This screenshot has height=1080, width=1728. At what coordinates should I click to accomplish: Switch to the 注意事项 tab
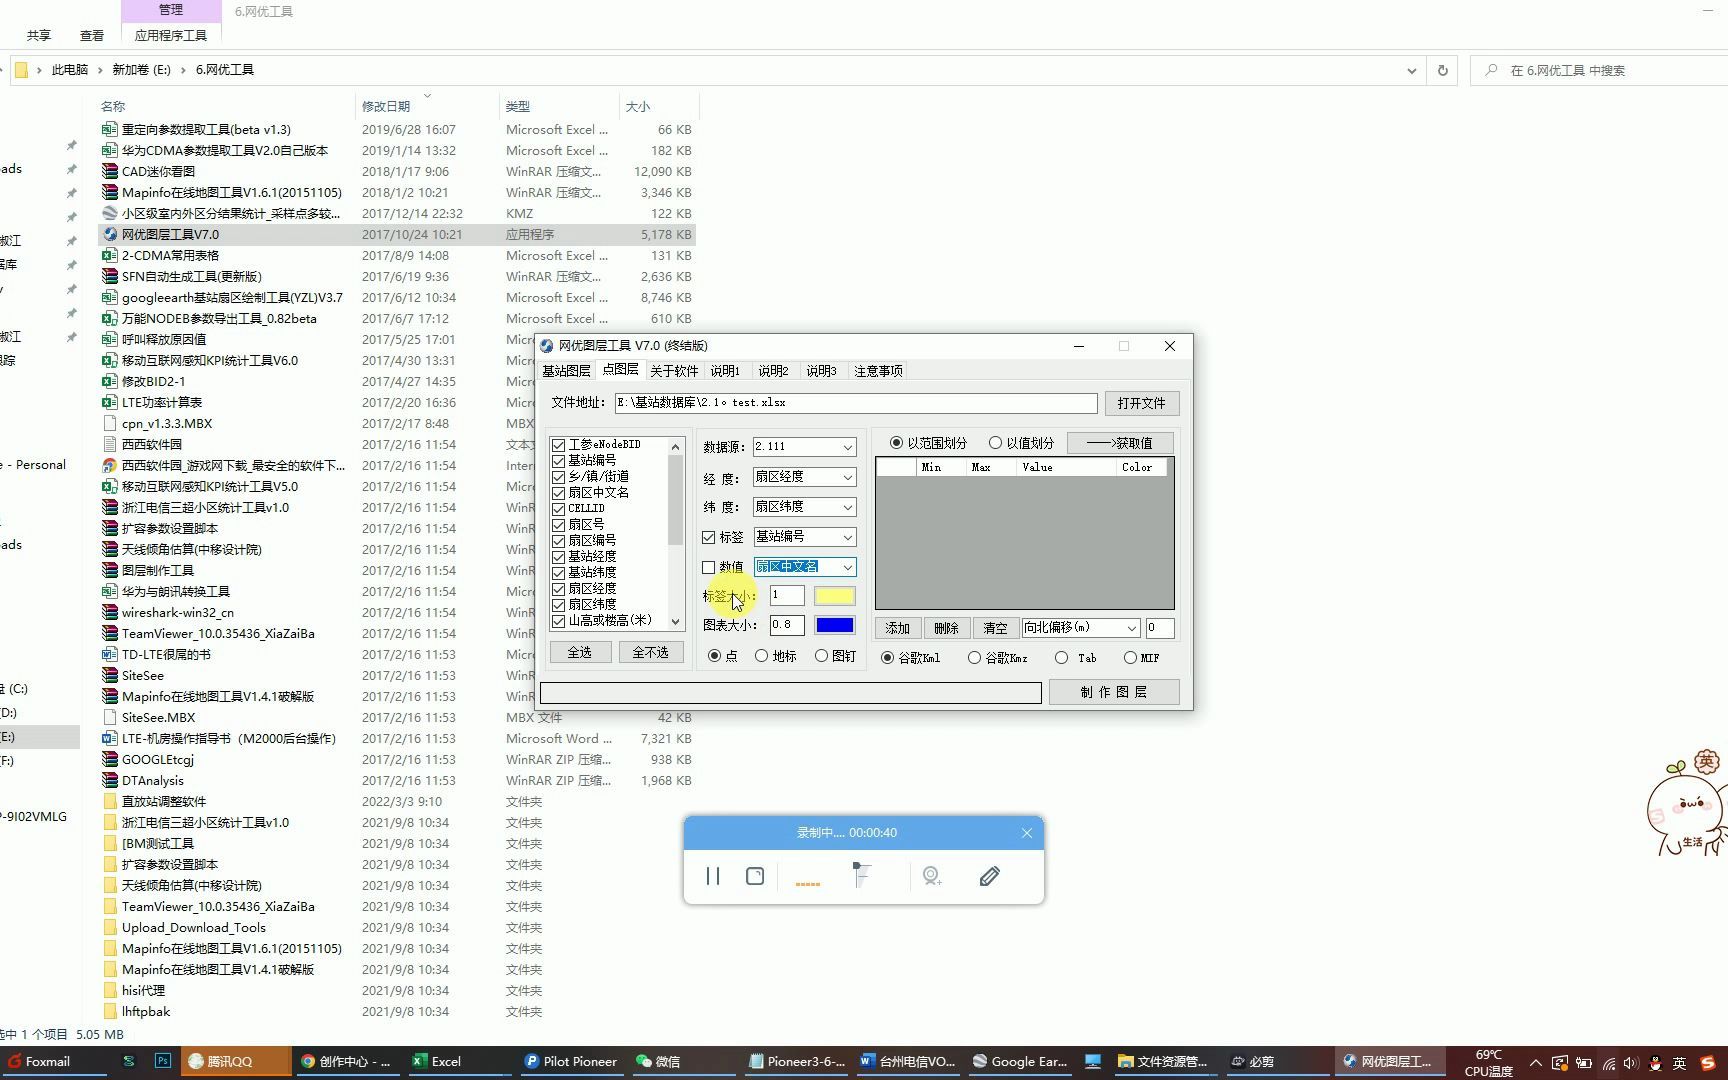click(x=878, y=371)
